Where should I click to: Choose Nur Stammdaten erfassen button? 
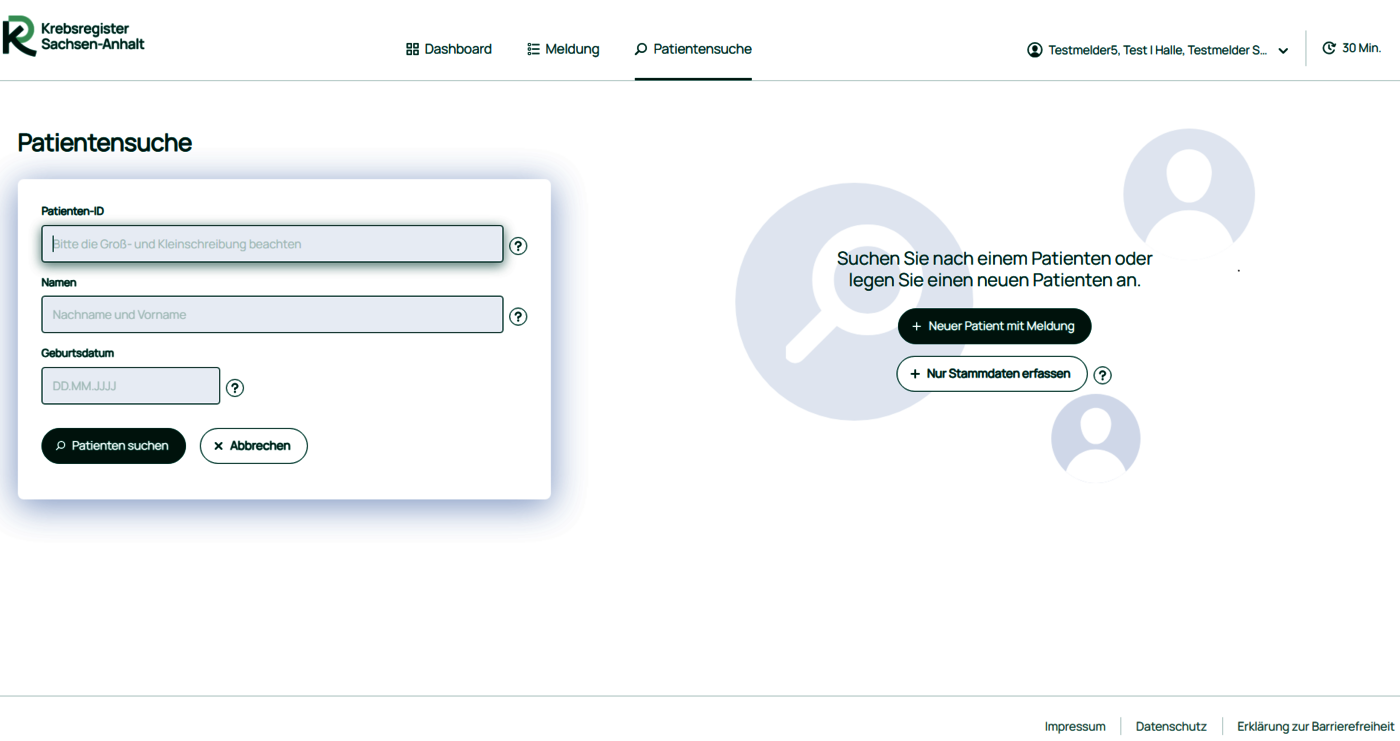coord(991,374)
